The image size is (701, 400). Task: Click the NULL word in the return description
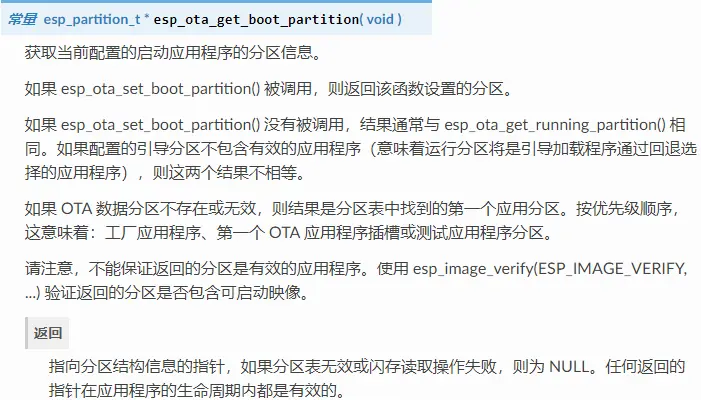point(568,366)
